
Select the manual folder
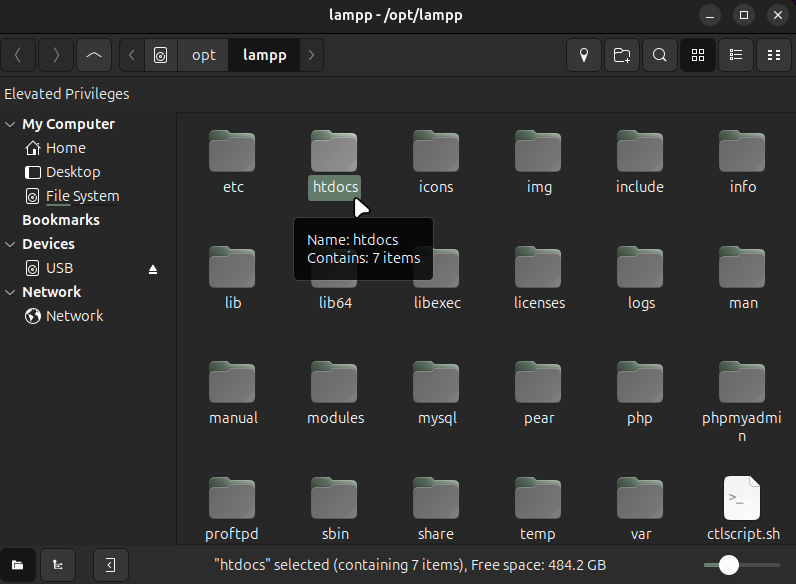tap(233, 394)
